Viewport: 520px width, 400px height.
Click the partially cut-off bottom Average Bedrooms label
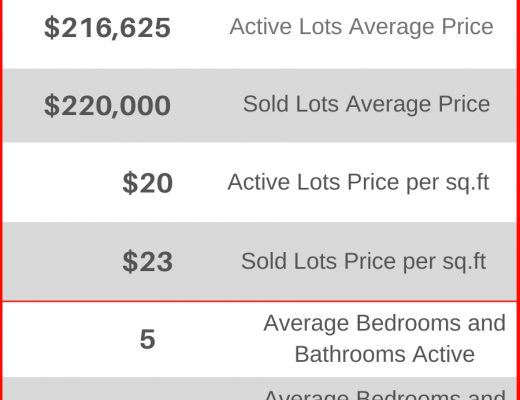tap(385, 395)
